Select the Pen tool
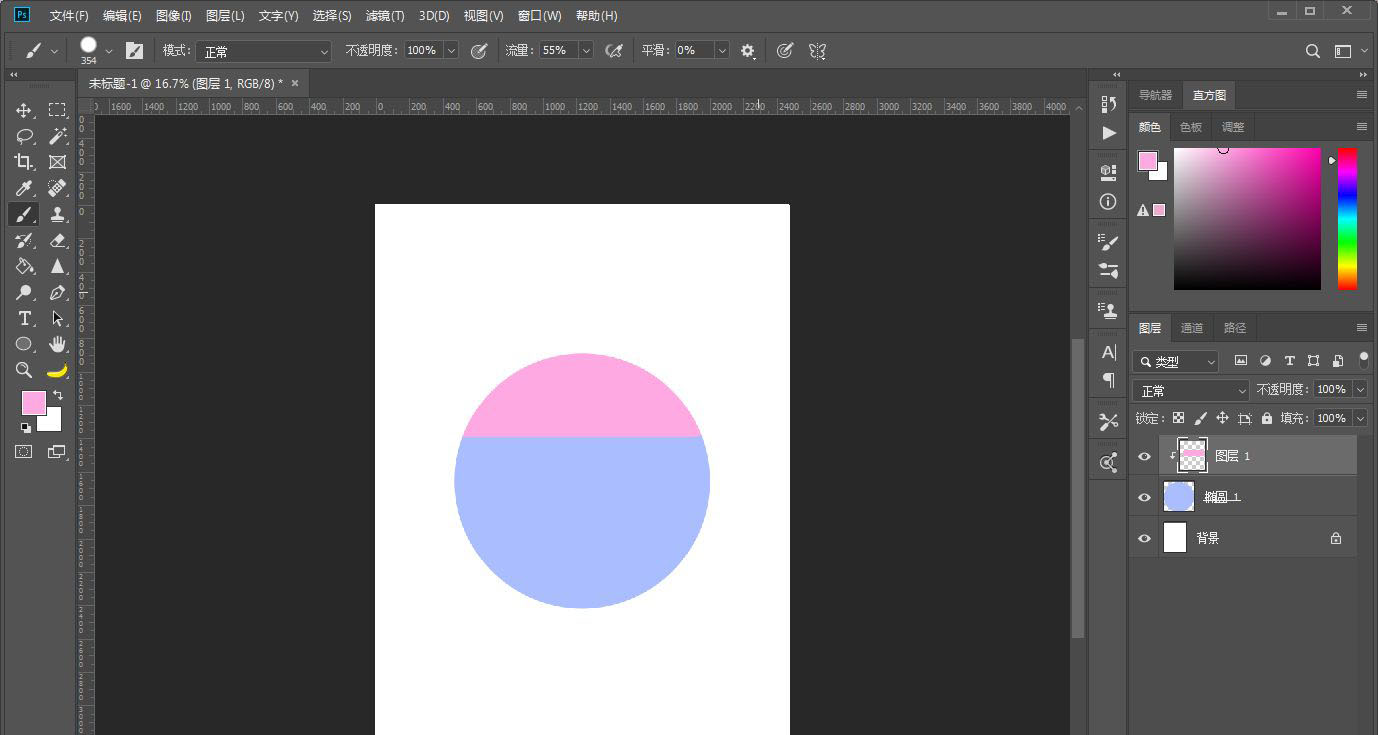 (57, 292)
